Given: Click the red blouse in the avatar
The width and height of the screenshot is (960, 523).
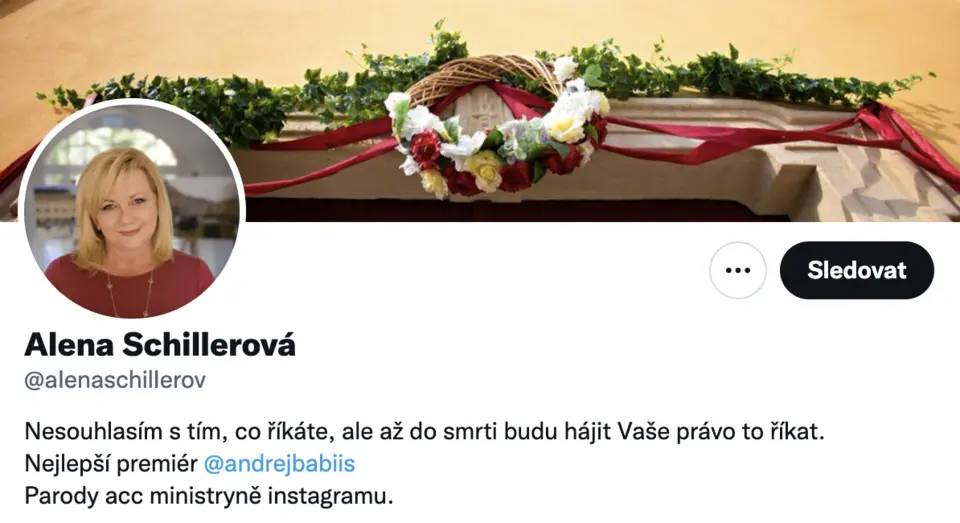Looking at the screenshot, I should [130, 285].
